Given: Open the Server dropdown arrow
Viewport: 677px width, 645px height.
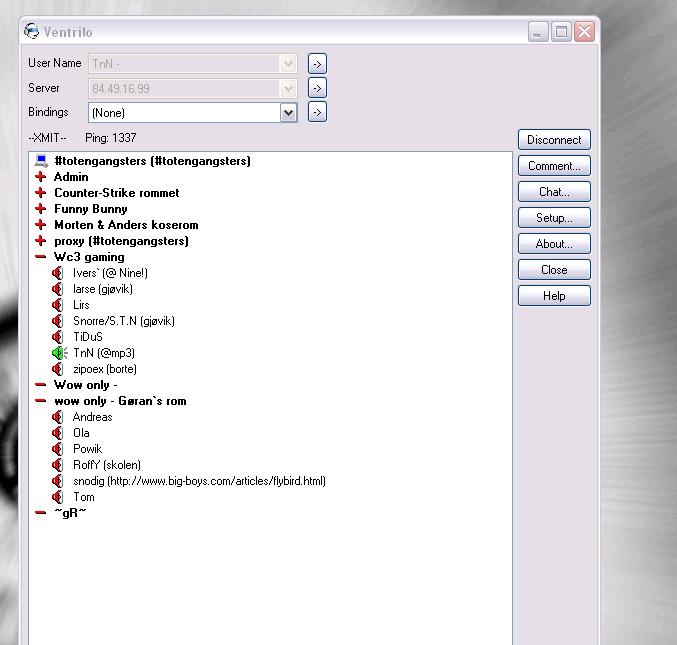Looking at the screenshot, I should (288, 89).
